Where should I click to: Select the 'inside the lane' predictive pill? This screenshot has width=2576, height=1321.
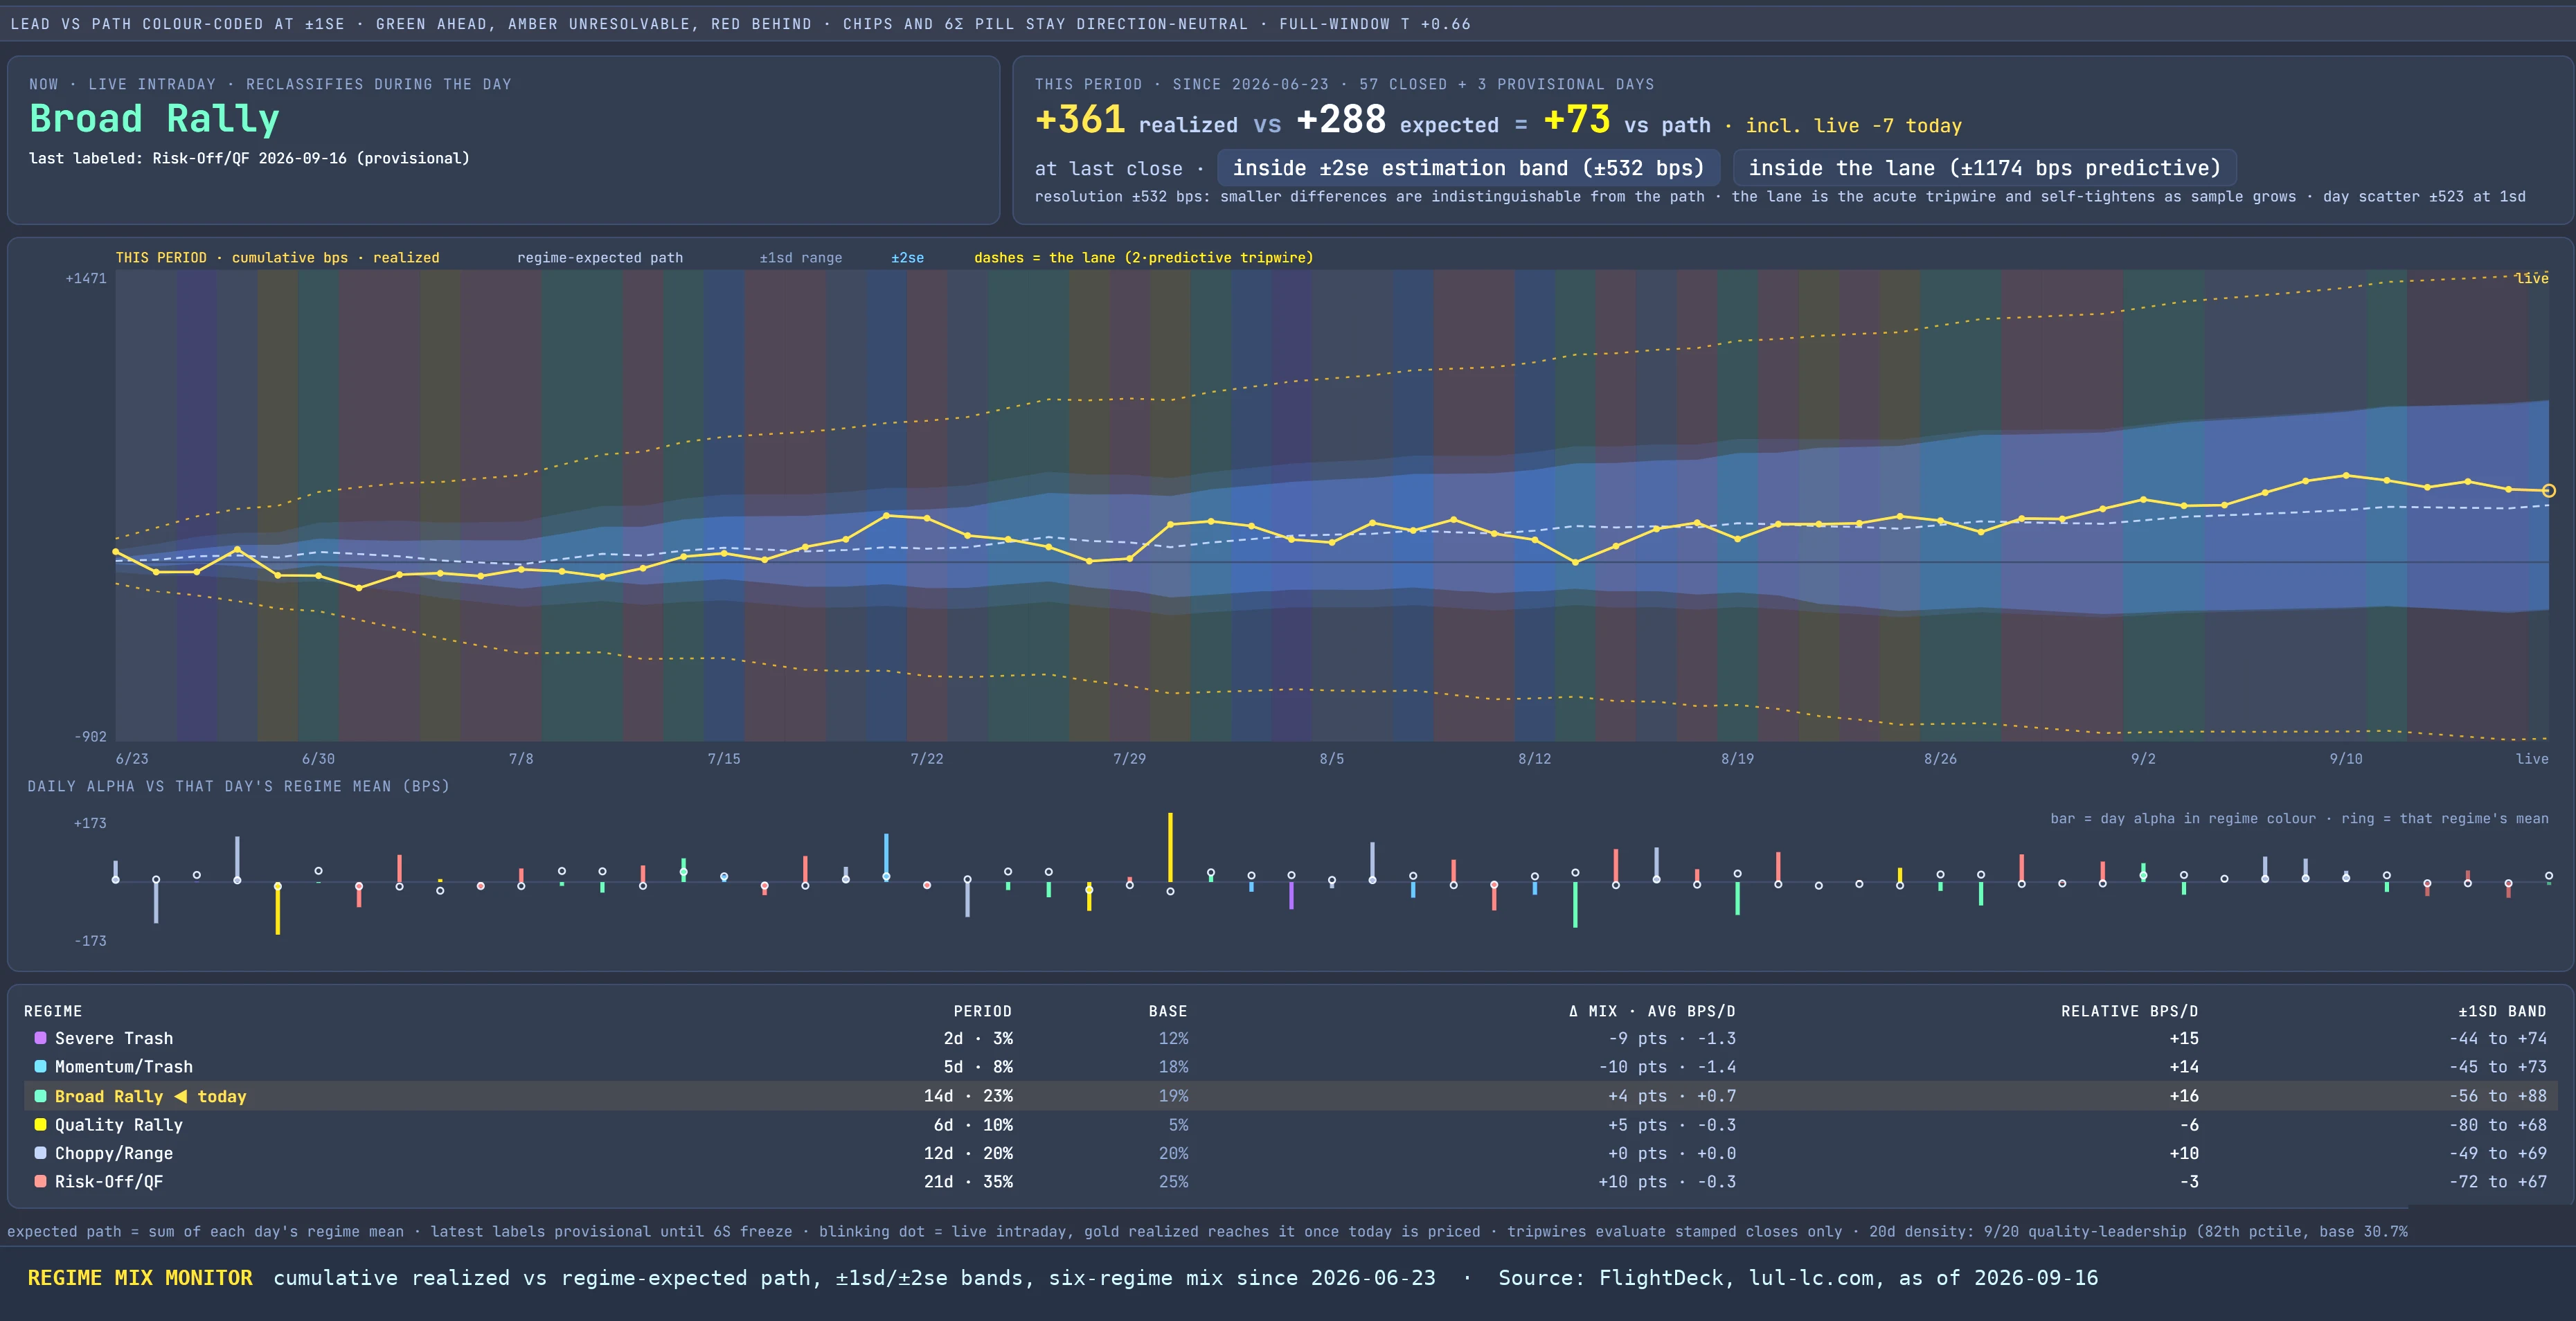pos(1984,168)
